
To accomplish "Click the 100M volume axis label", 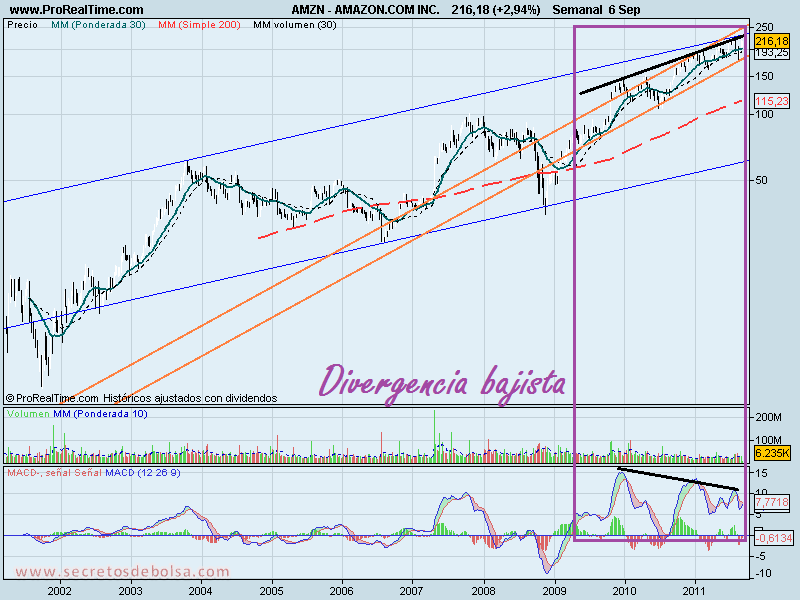I will pyautogui.click(x=768, y=440).
